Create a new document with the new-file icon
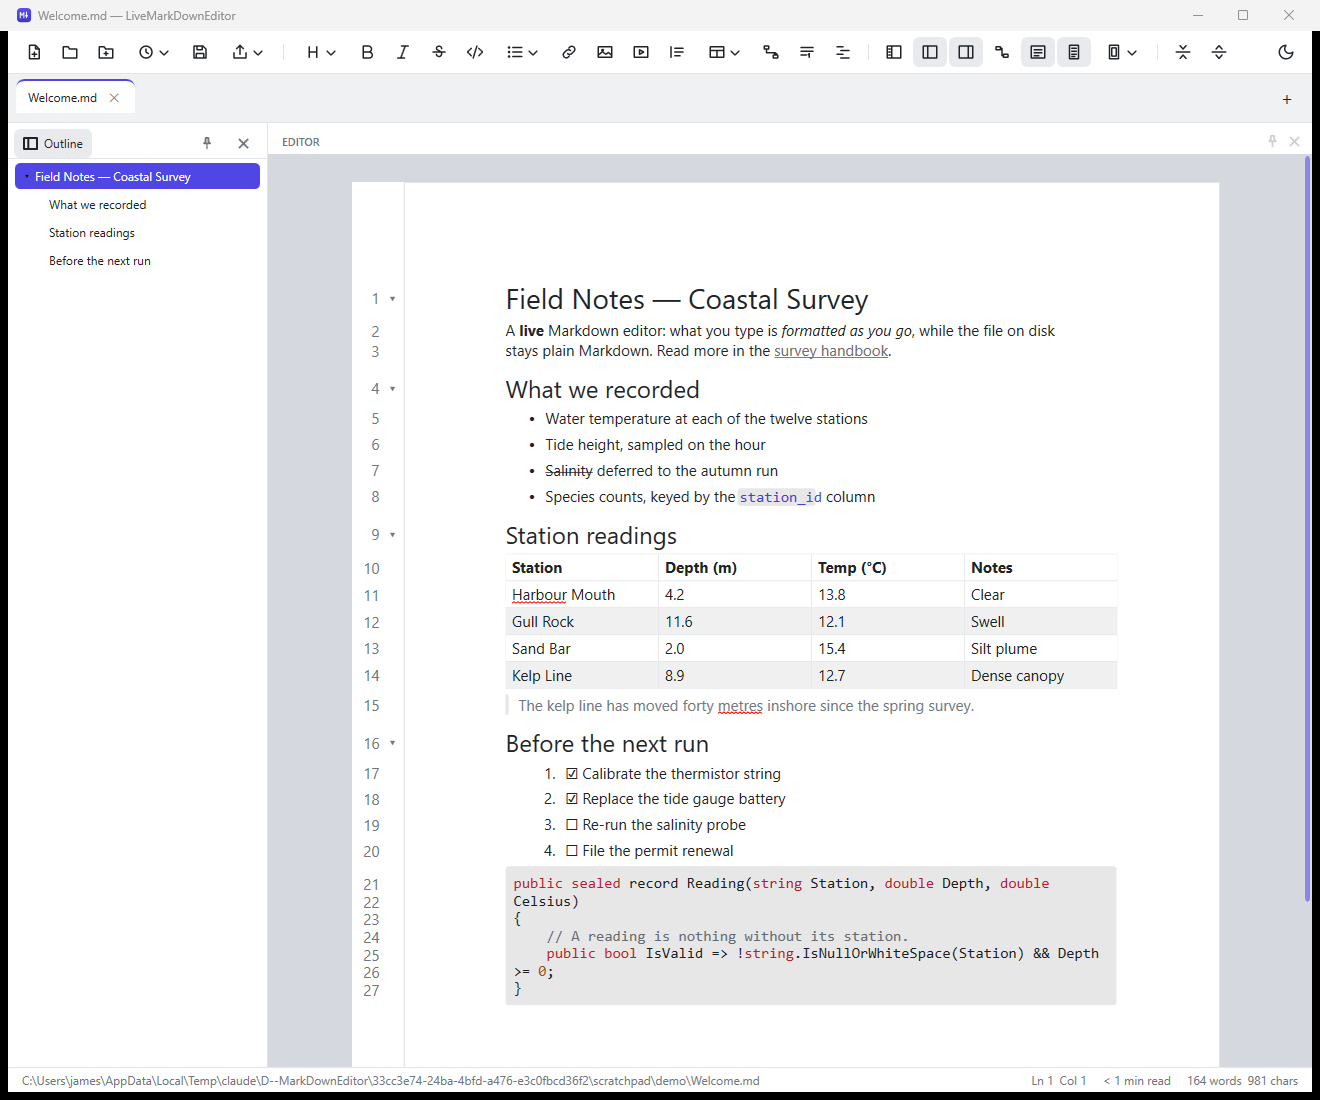This screenshot has height=1100, width=1320. [34, 52]
